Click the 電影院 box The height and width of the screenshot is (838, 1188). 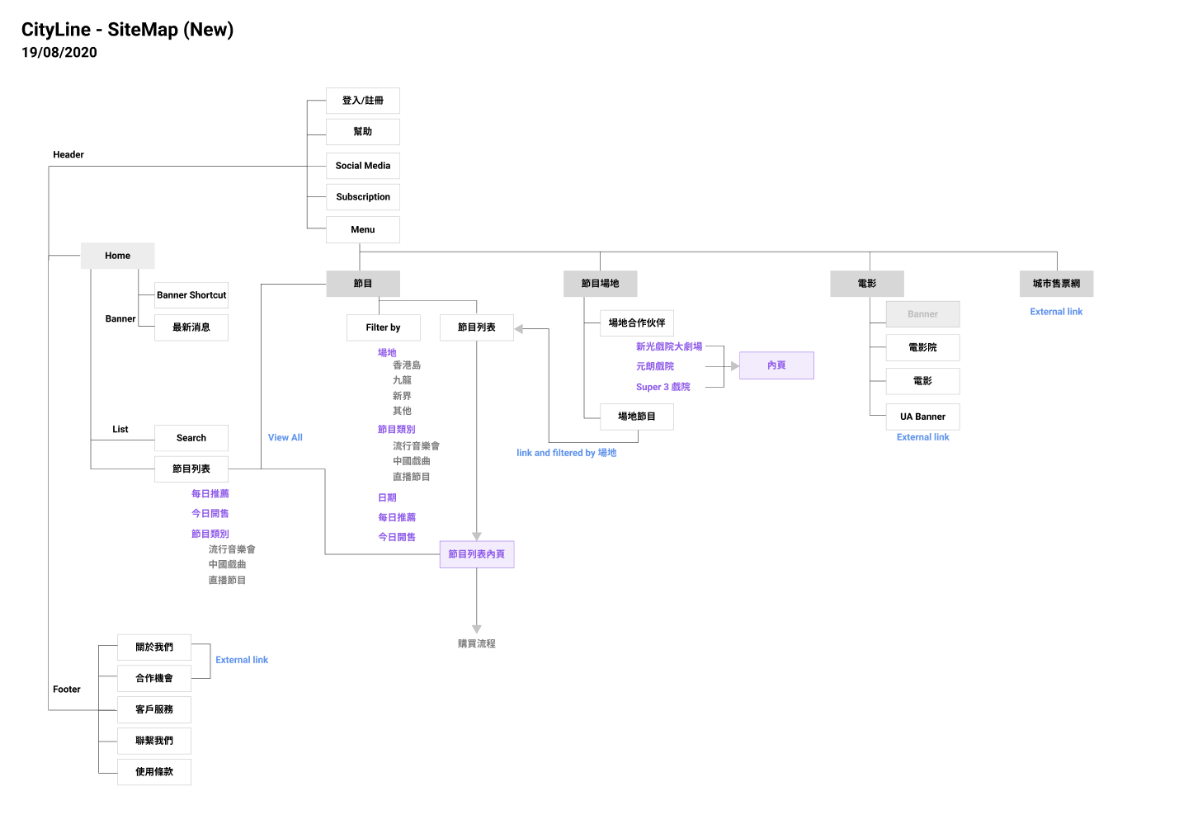tap(922, 348)
